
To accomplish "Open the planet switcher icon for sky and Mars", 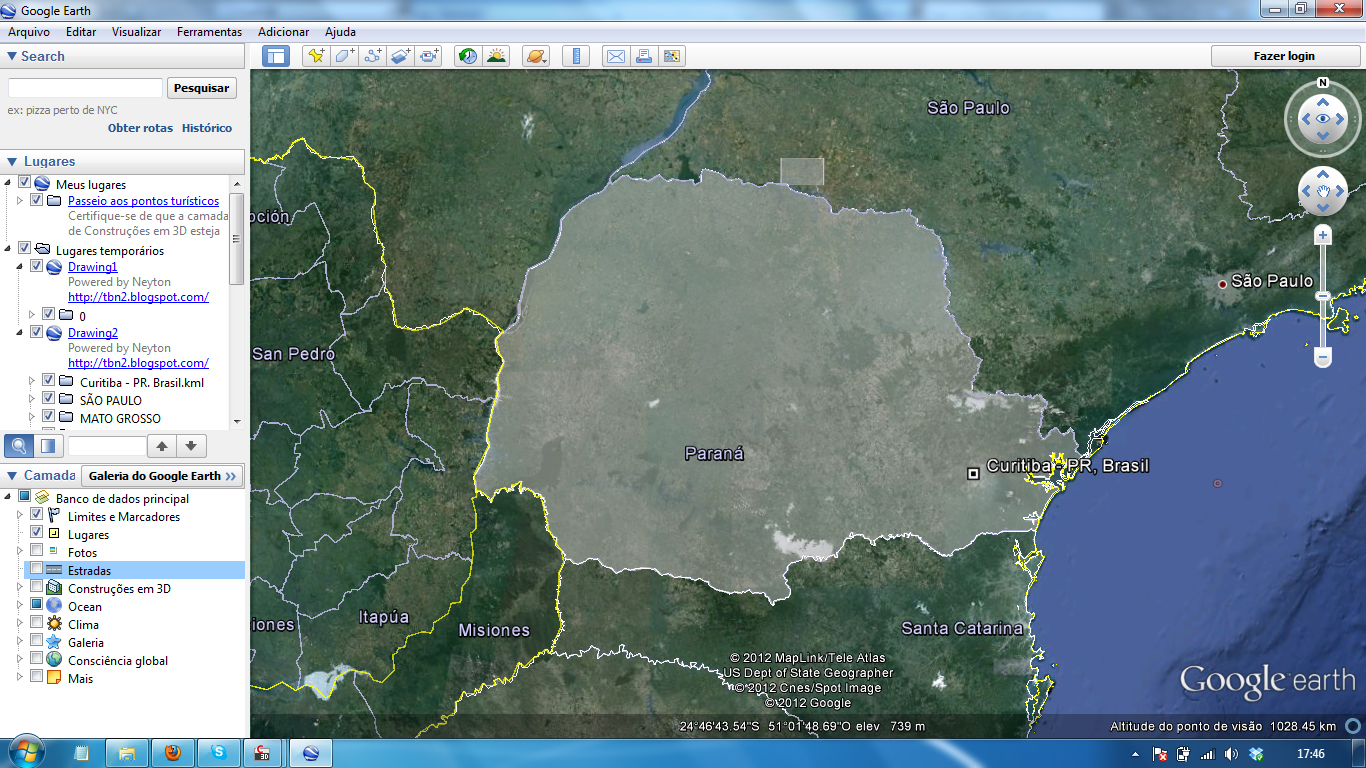I will point(536,56).
